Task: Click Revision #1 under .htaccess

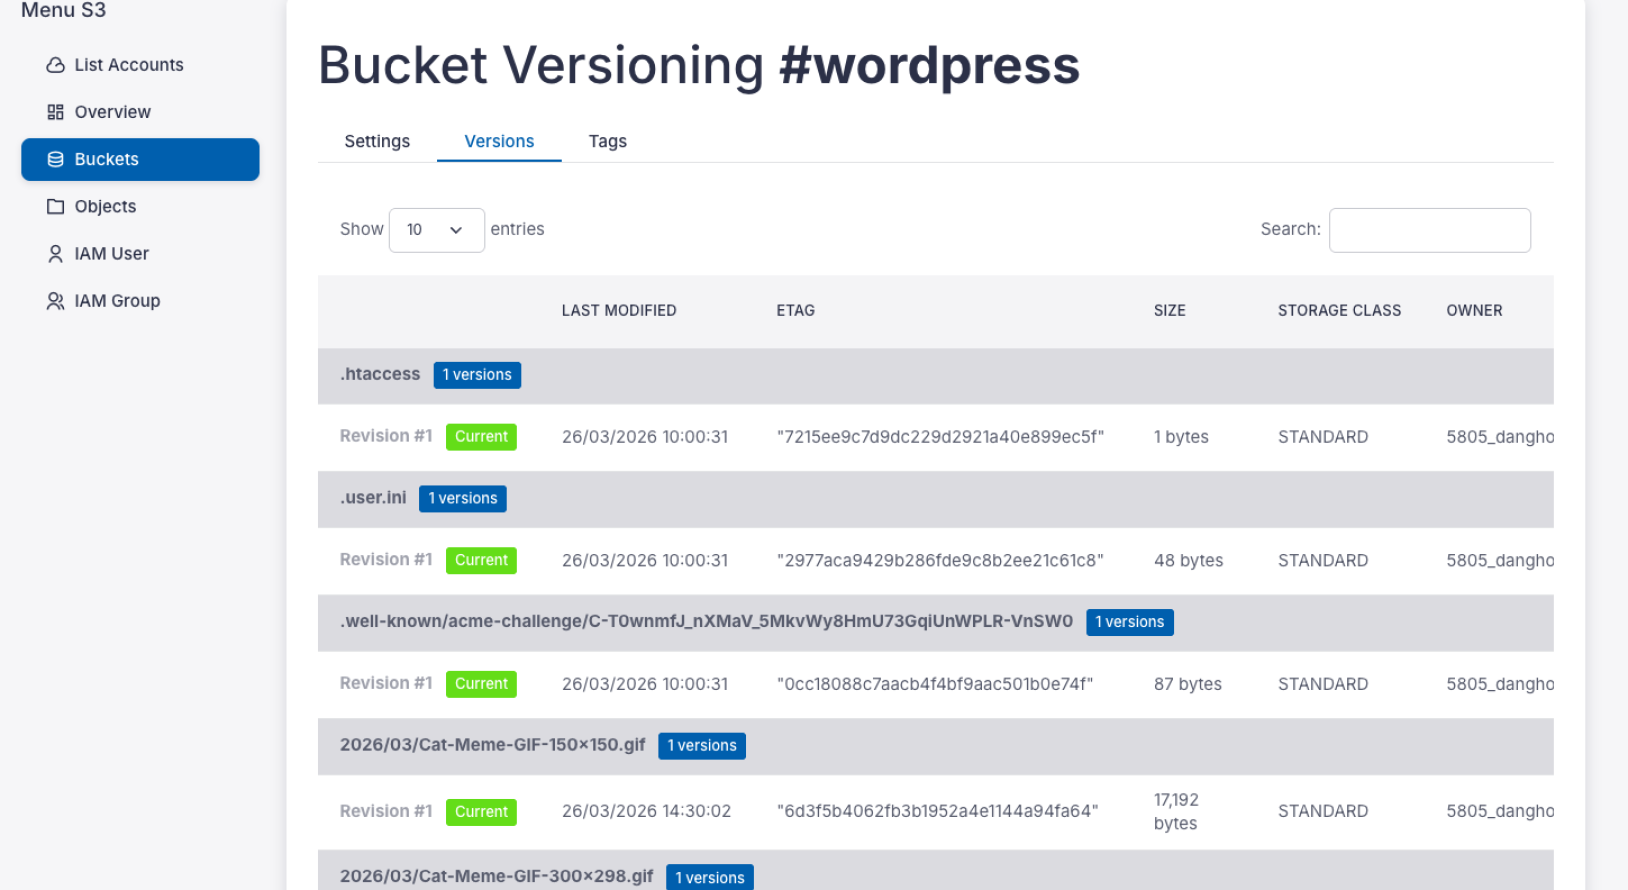Action: click(x=386, y=436)
